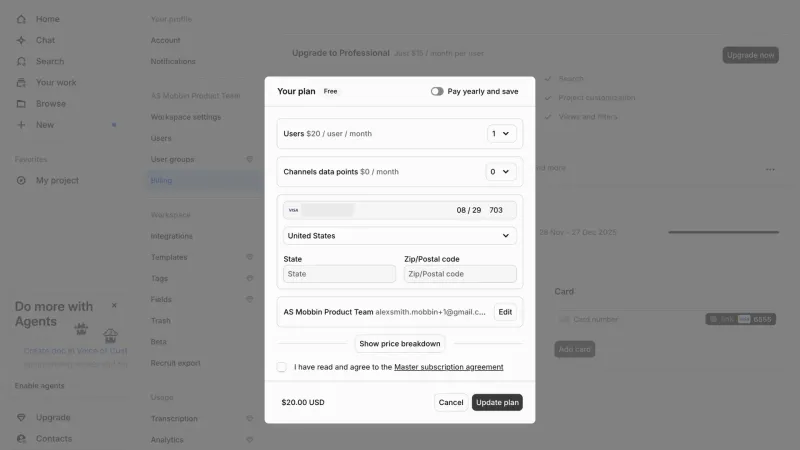
Task: Open the Master subscription agreement link
Action: pyautogui.click(x=448, y=367)
